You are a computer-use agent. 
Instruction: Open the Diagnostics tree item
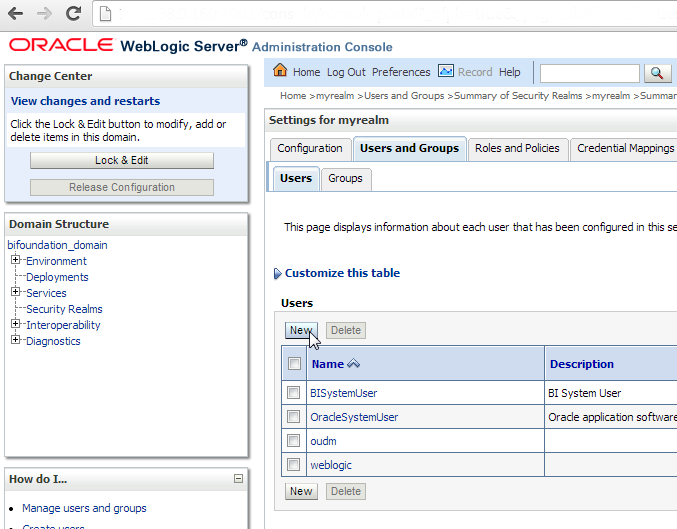point(53,341)
